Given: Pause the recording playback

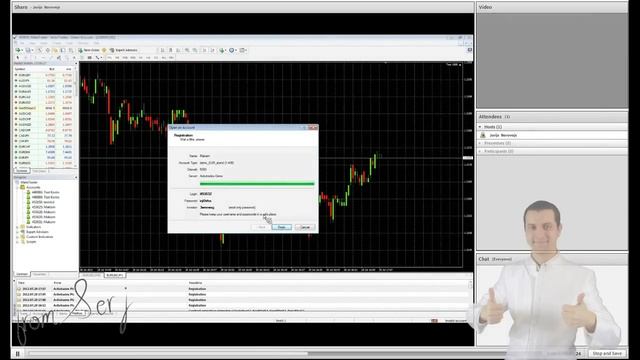Looking at the screenshot, I should point(18,353).
